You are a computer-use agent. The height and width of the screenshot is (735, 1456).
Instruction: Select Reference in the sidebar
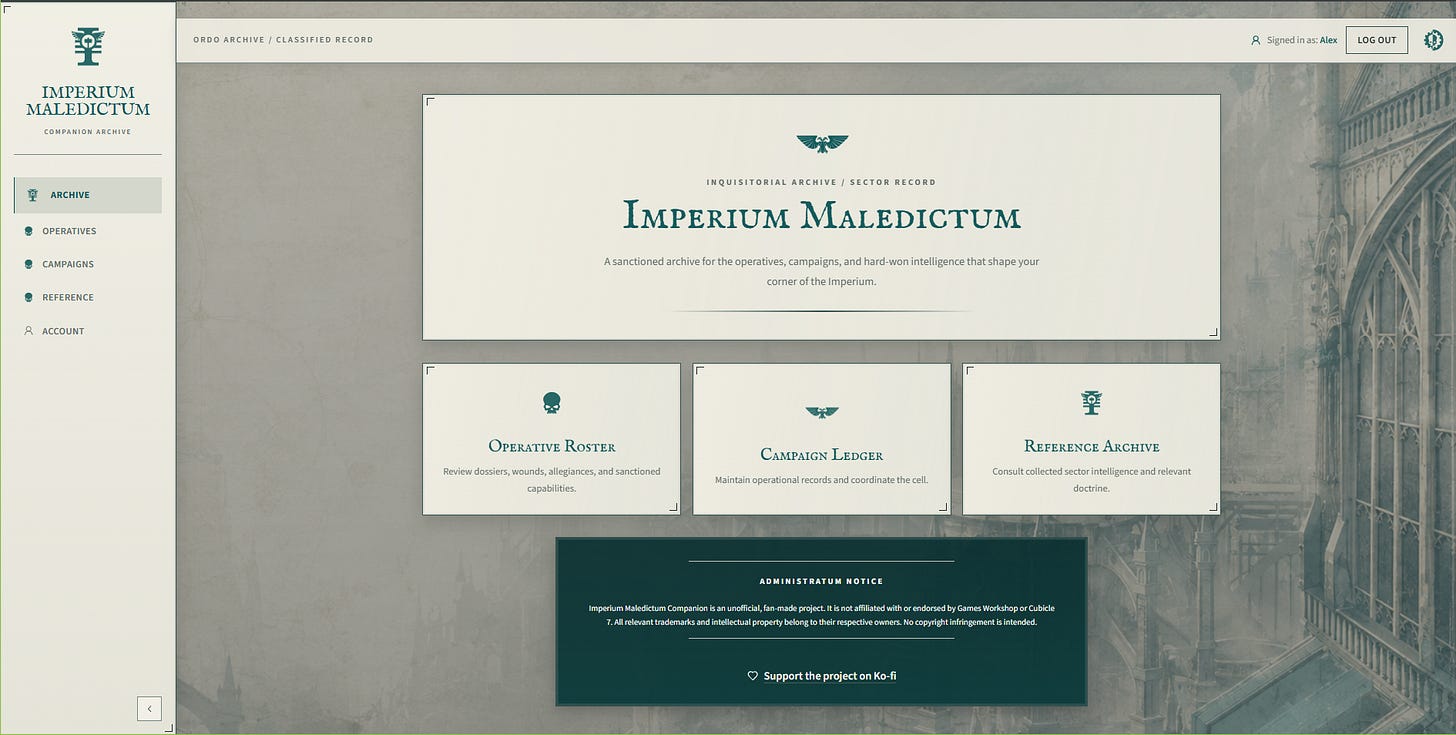pyautogui.click(x=88, y=297)
